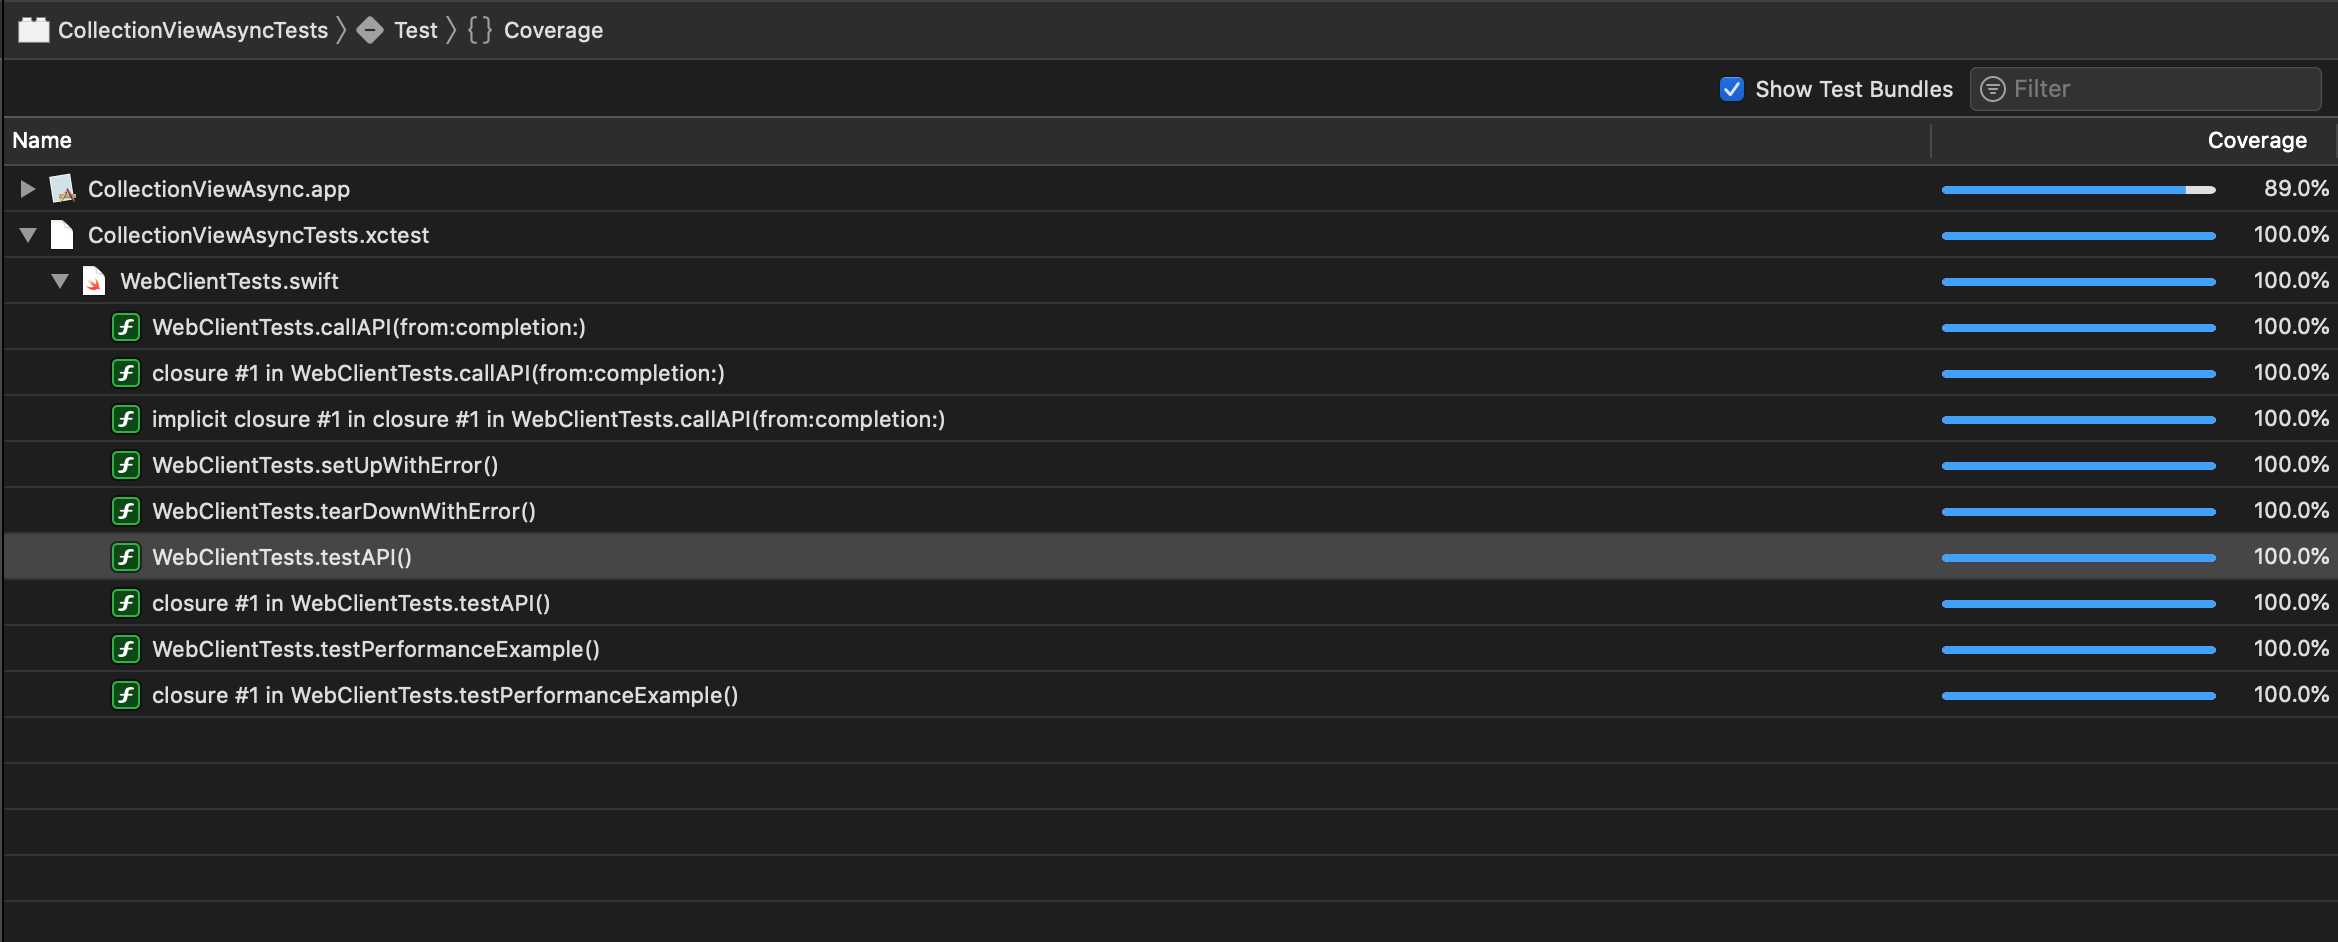Viewport: 2338px width, 942px height.
Task: Click function icon for WebClientTests.testAPI()
Action: pyautogui.click(x=125, y=557)
